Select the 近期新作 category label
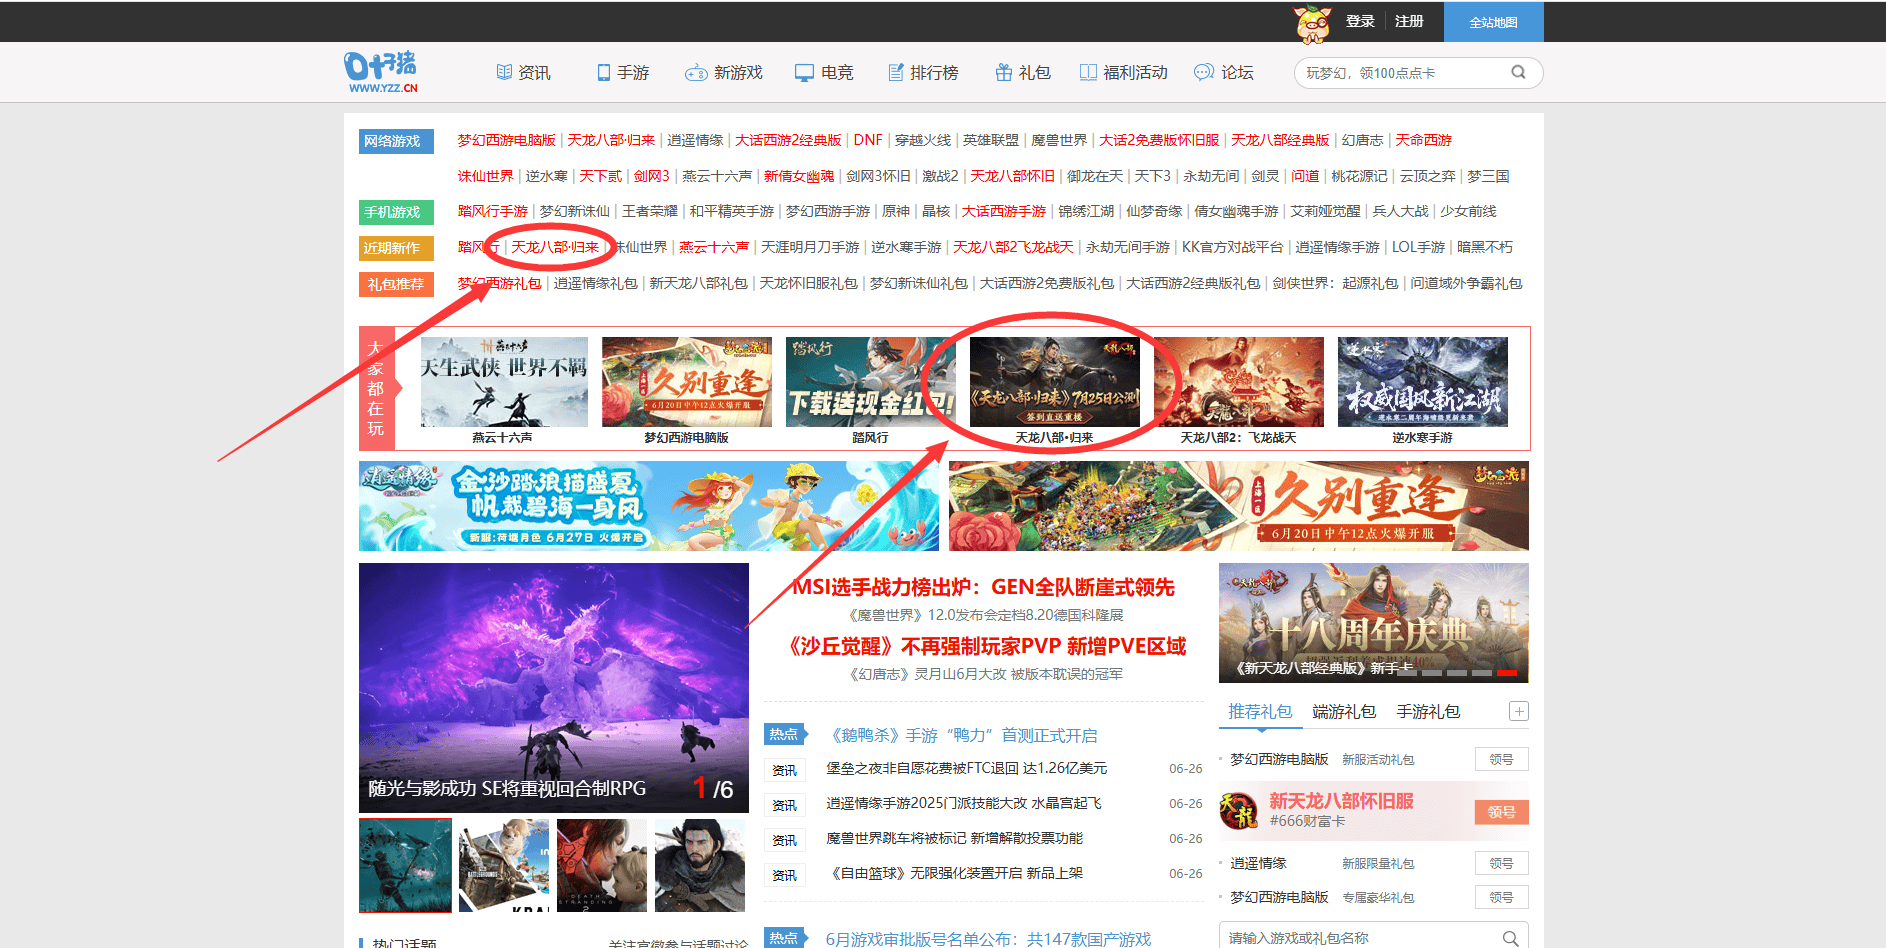Viewport: 1886px width, 948px height. (396, 248)
